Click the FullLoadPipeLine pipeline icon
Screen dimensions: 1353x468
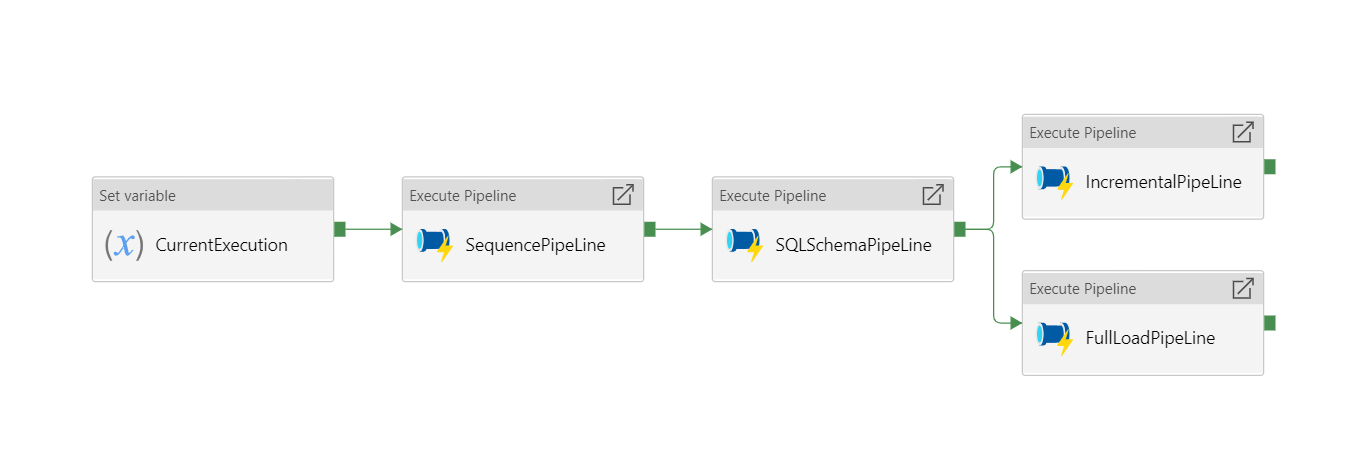[1055, 337]
